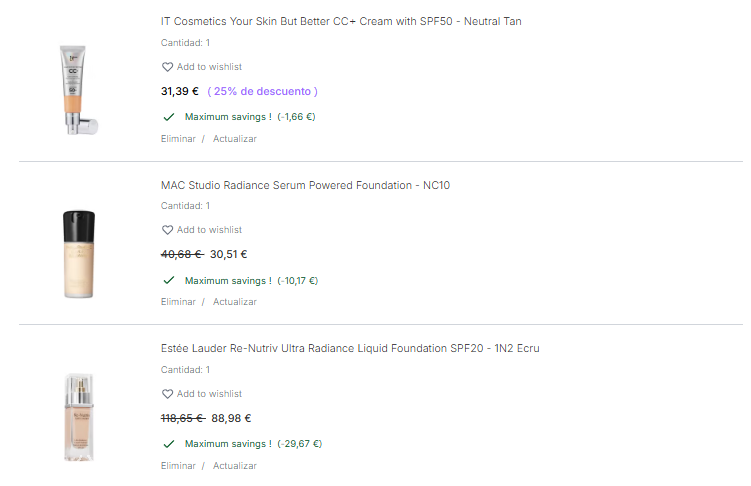Click Actualizar for Estée Lauder Re-Nutriv Foundation
751x486 pixels.
[x=234, y=466]
